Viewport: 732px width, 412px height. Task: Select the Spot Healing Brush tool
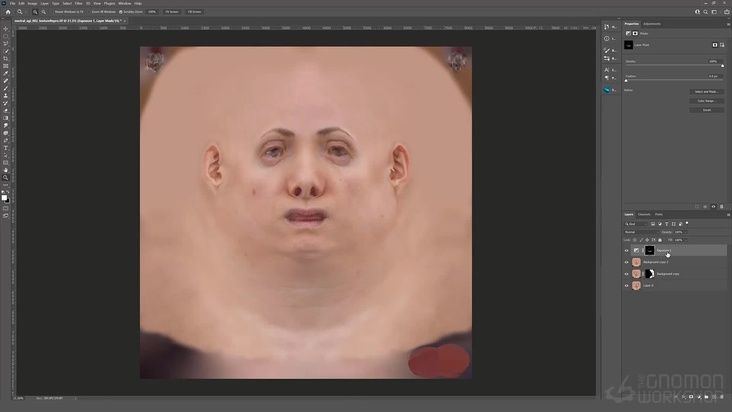pyautogui.click(x=6, y=81)
